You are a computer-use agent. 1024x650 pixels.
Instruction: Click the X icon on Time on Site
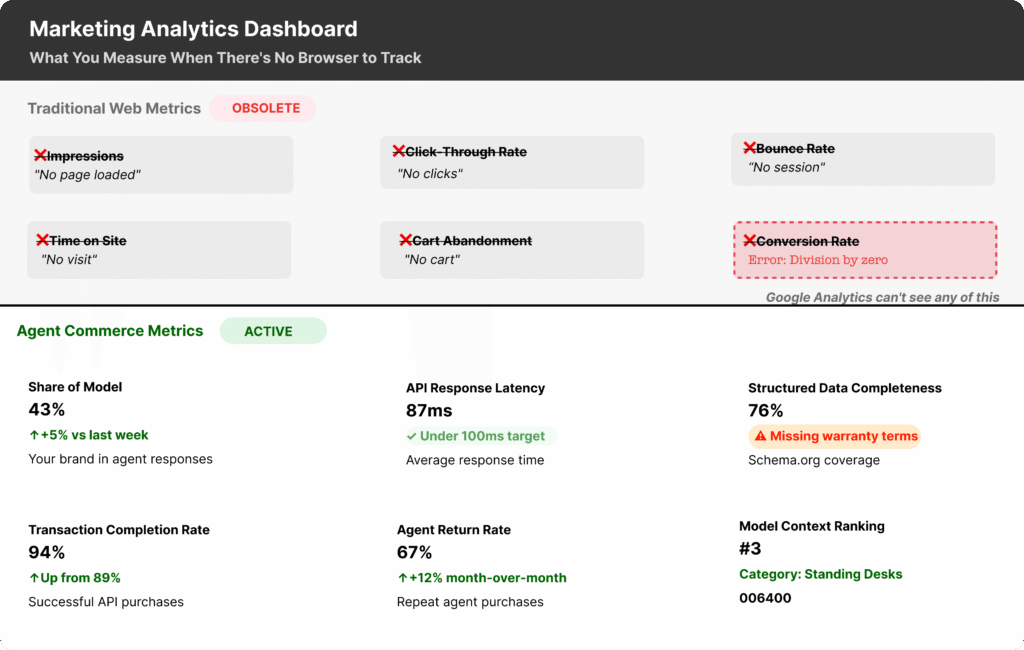click(40, 240)
